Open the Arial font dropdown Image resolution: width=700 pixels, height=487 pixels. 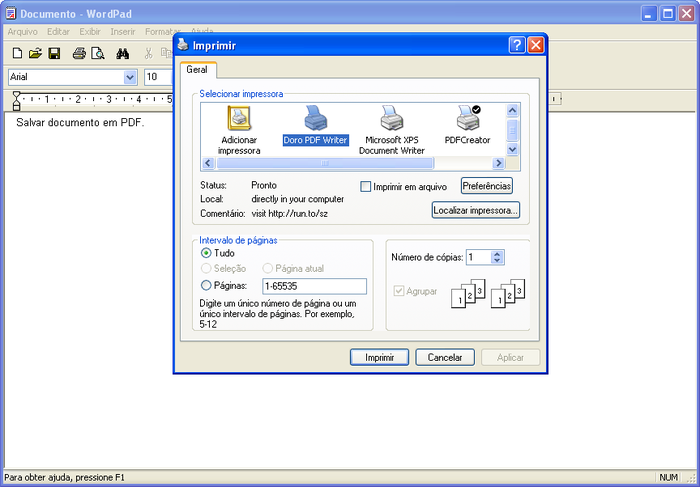click(130, 77)
